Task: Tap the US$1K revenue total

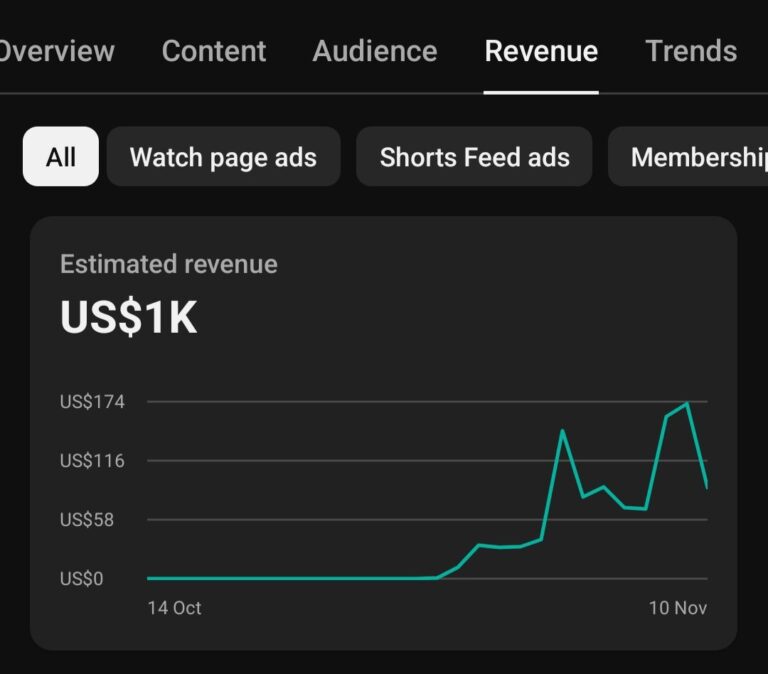Action: point(128,318)
